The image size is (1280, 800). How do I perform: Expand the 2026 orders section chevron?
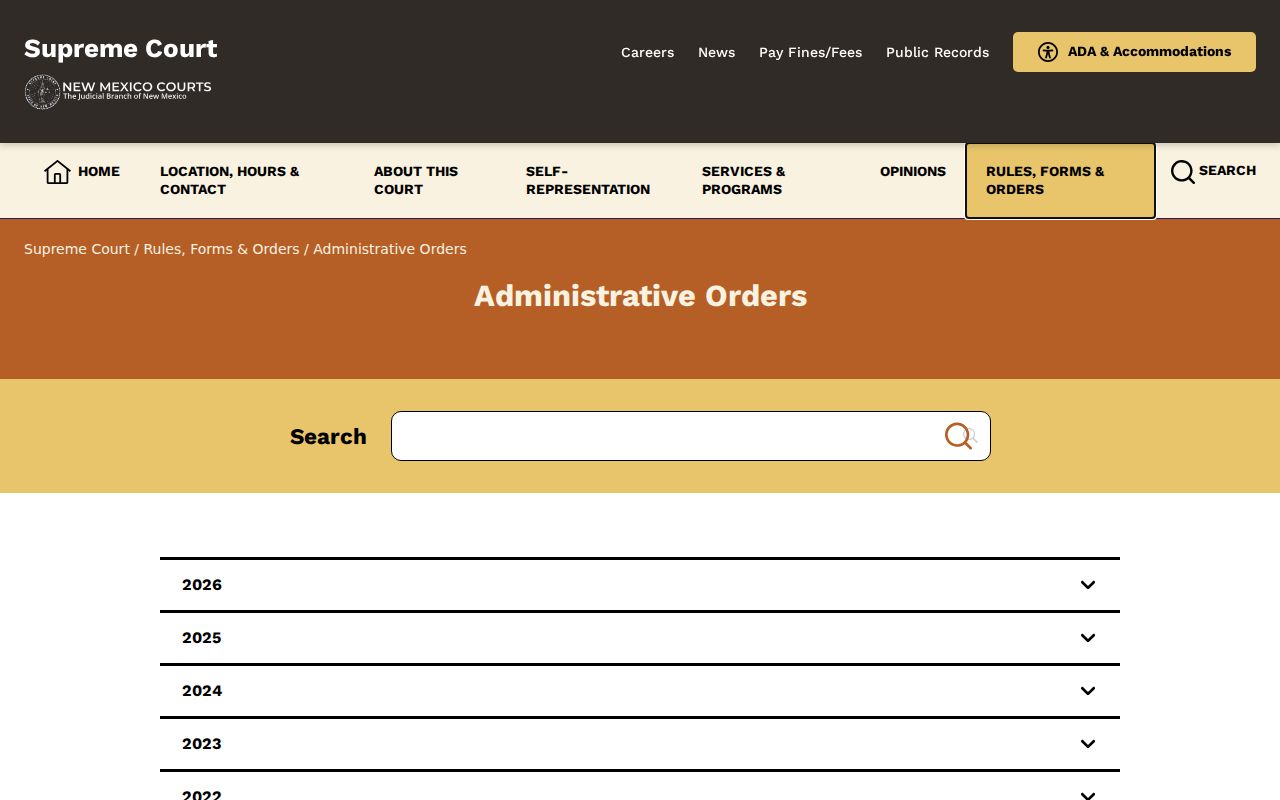tap(1088, 585)
